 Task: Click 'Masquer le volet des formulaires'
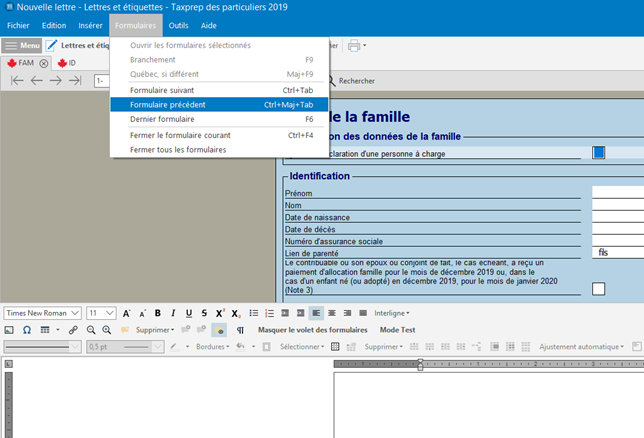pos(312,330)
